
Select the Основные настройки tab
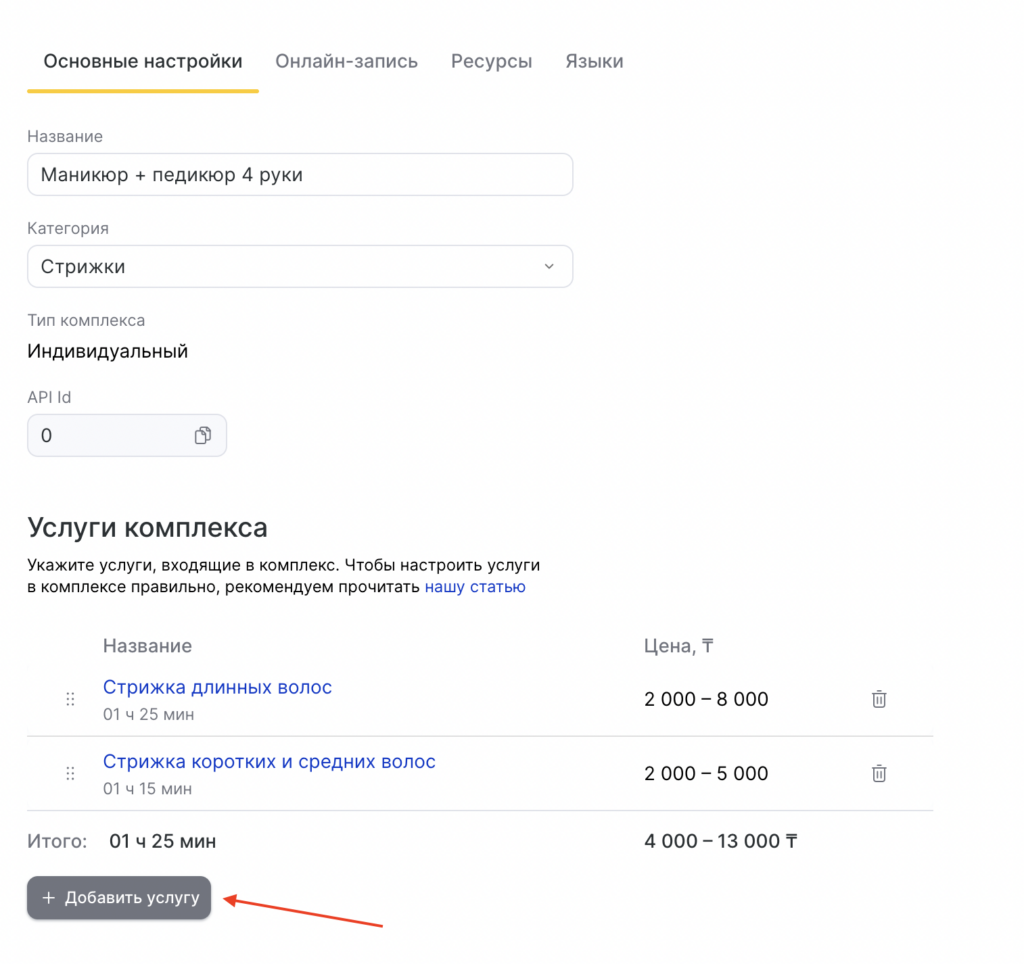click(143, 62)
